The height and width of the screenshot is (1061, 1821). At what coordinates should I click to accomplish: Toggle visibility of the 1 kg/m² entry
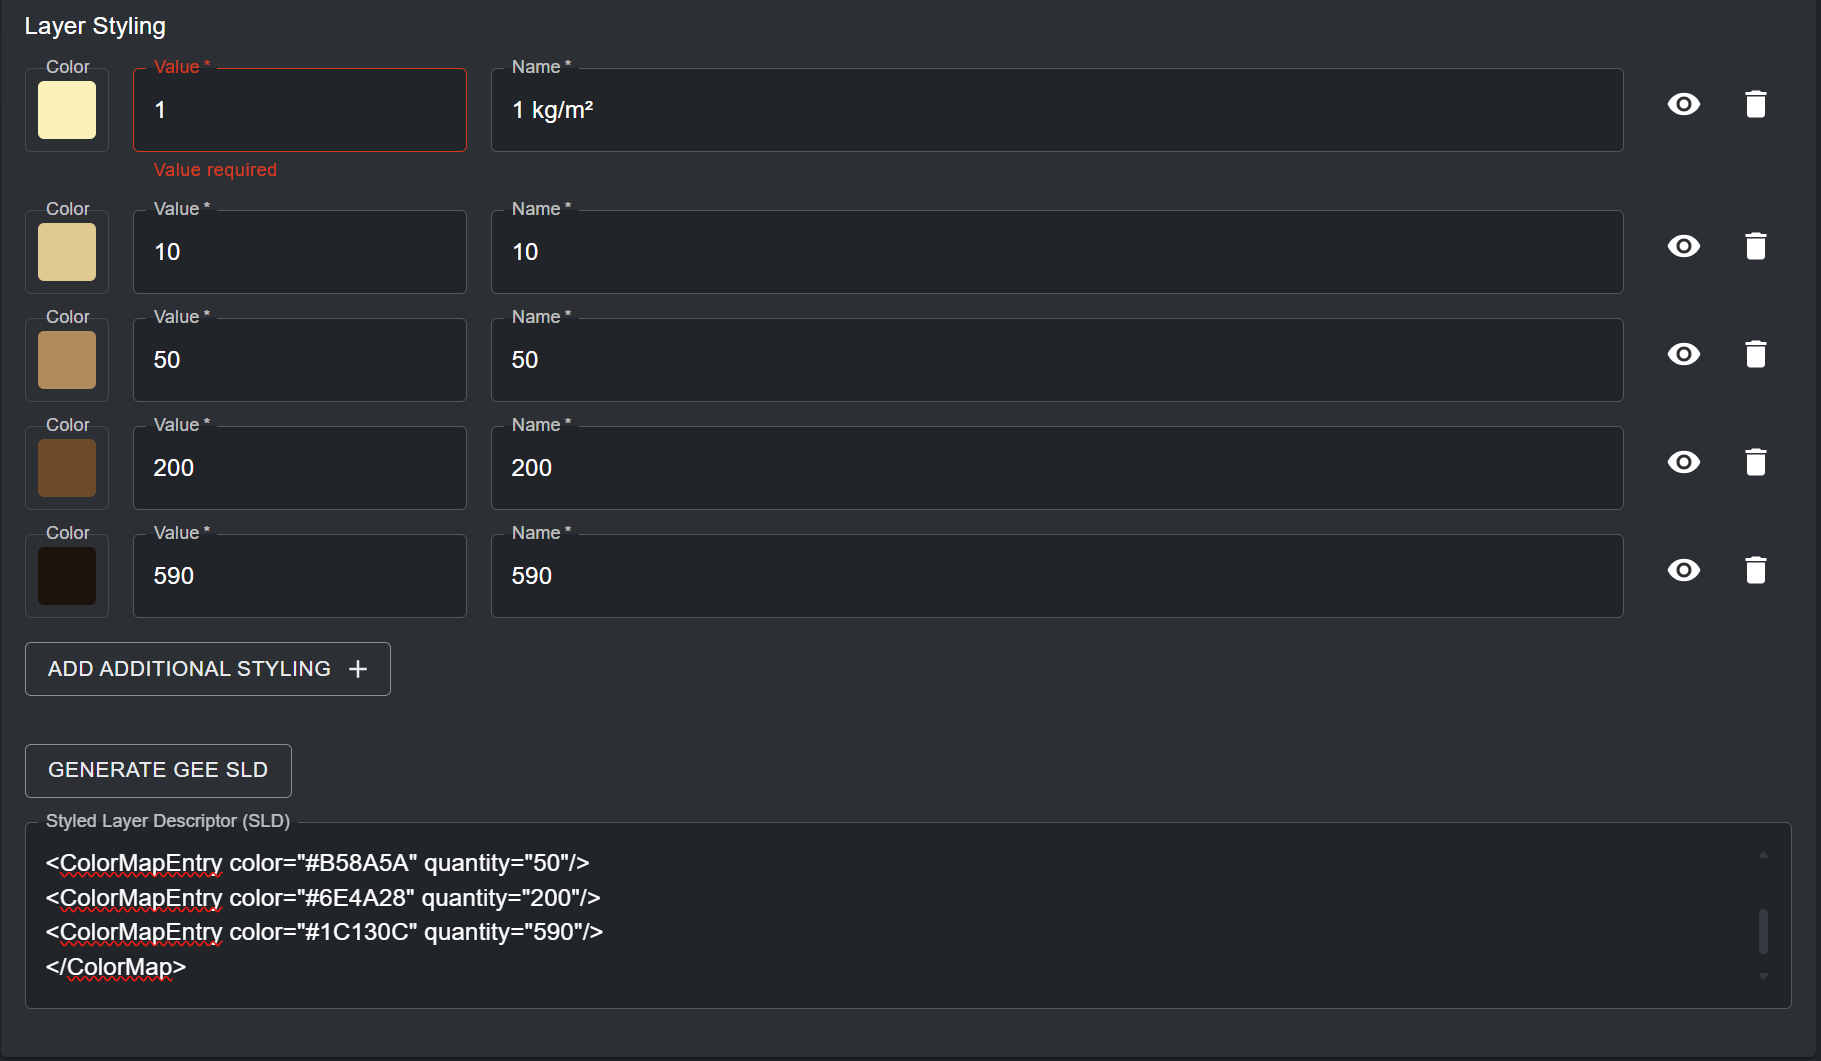tap(1683, 104)
